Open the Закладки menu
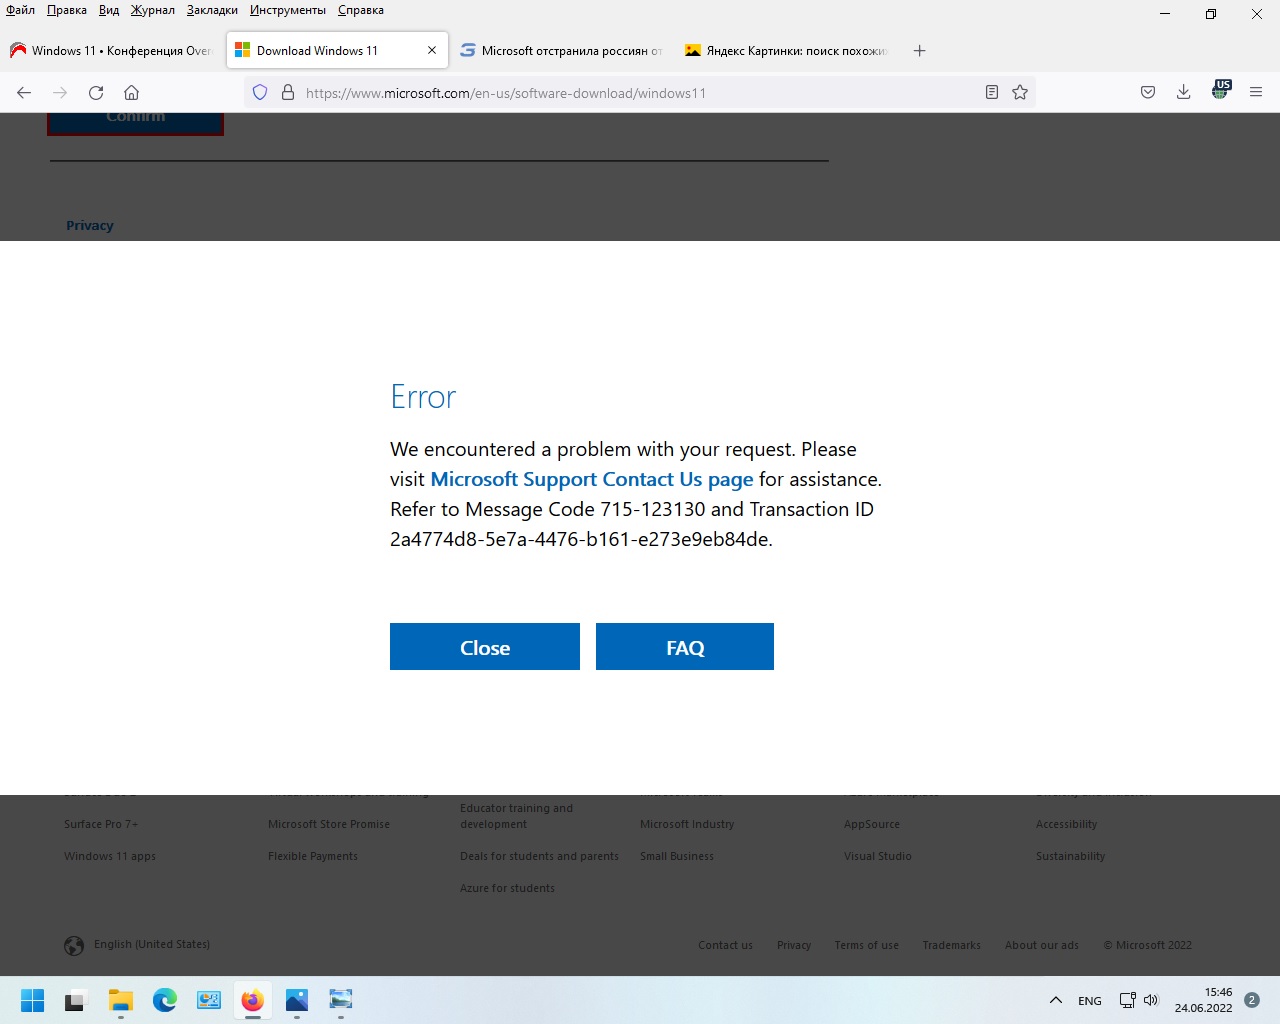 coord(212,10)
